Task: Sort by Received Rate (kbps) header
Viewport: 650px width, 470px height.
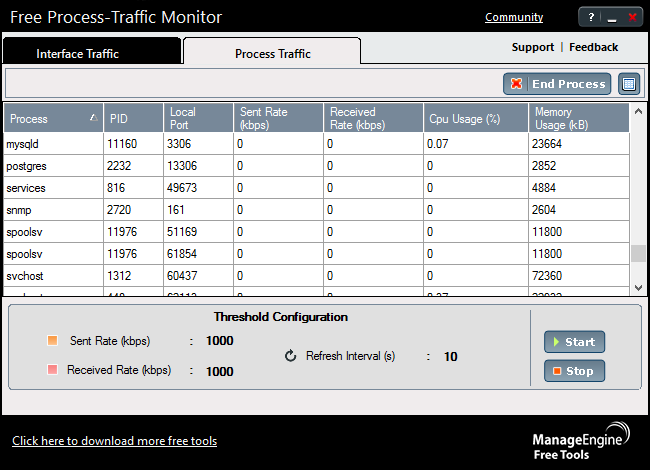Action: pos(373,118)
